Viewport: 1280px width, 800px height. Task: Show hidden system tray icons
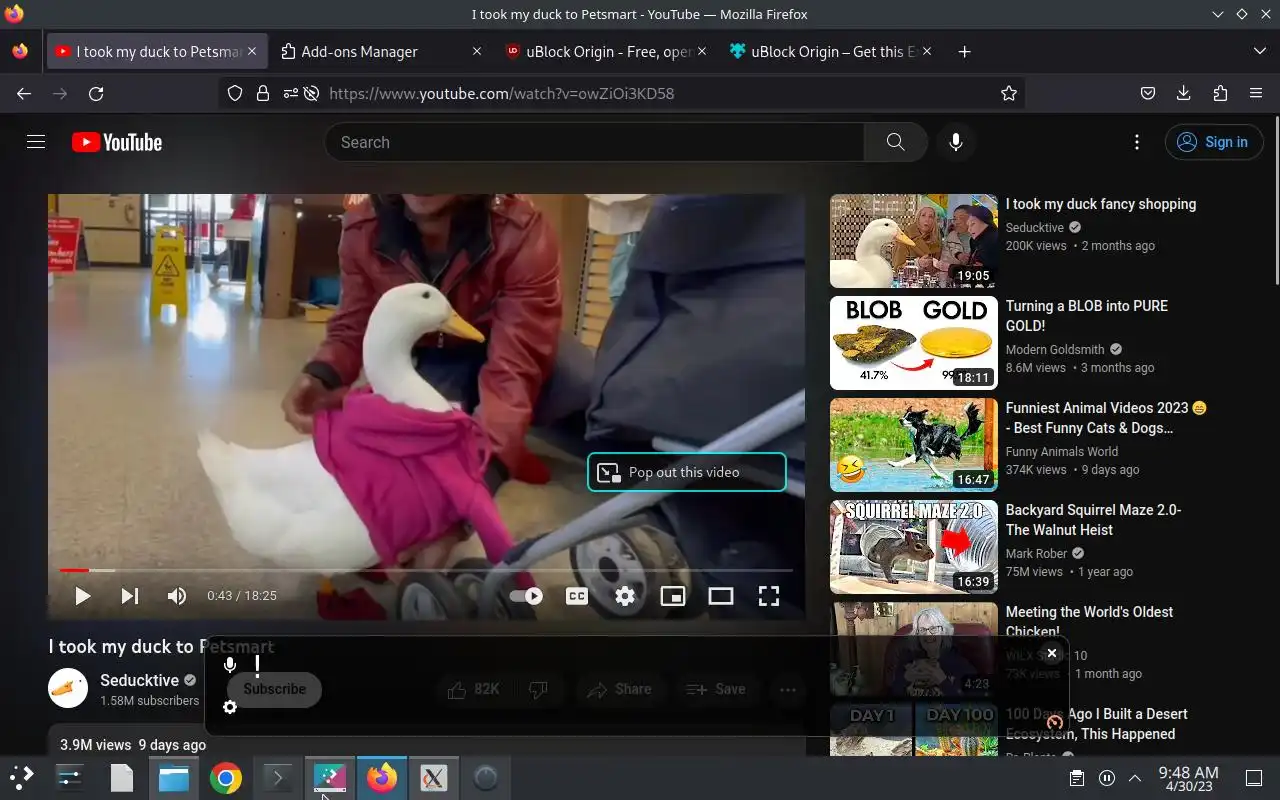point(1135,777)
